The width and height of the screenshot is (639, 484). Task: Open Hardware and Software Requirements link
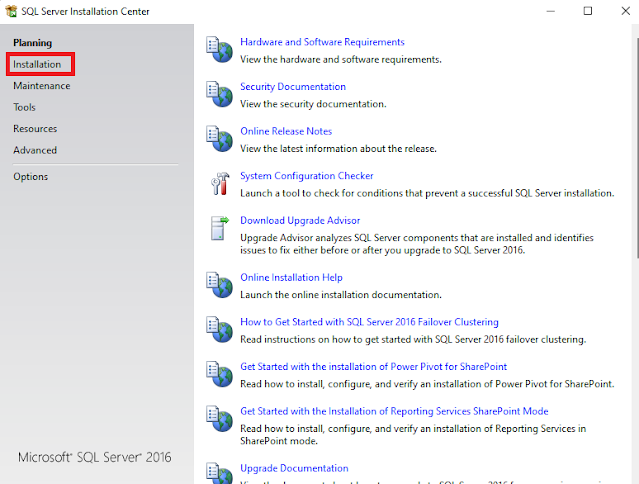[322, 42]
